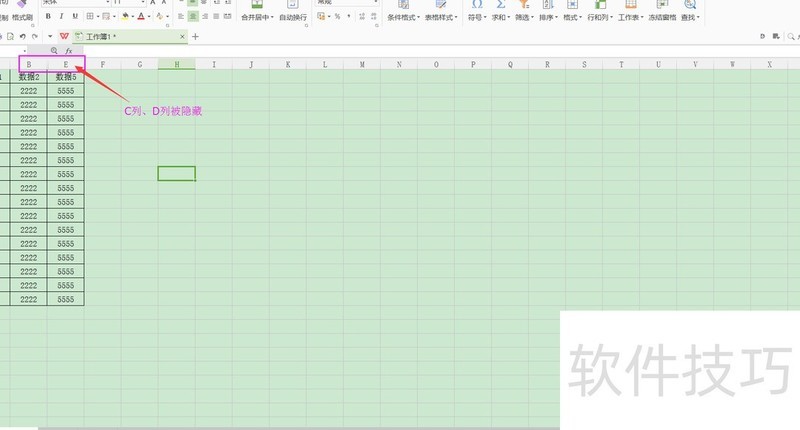Click the magnifier icon beside fx
This screenshot has height=430, width=800.
tap(54, 50)
